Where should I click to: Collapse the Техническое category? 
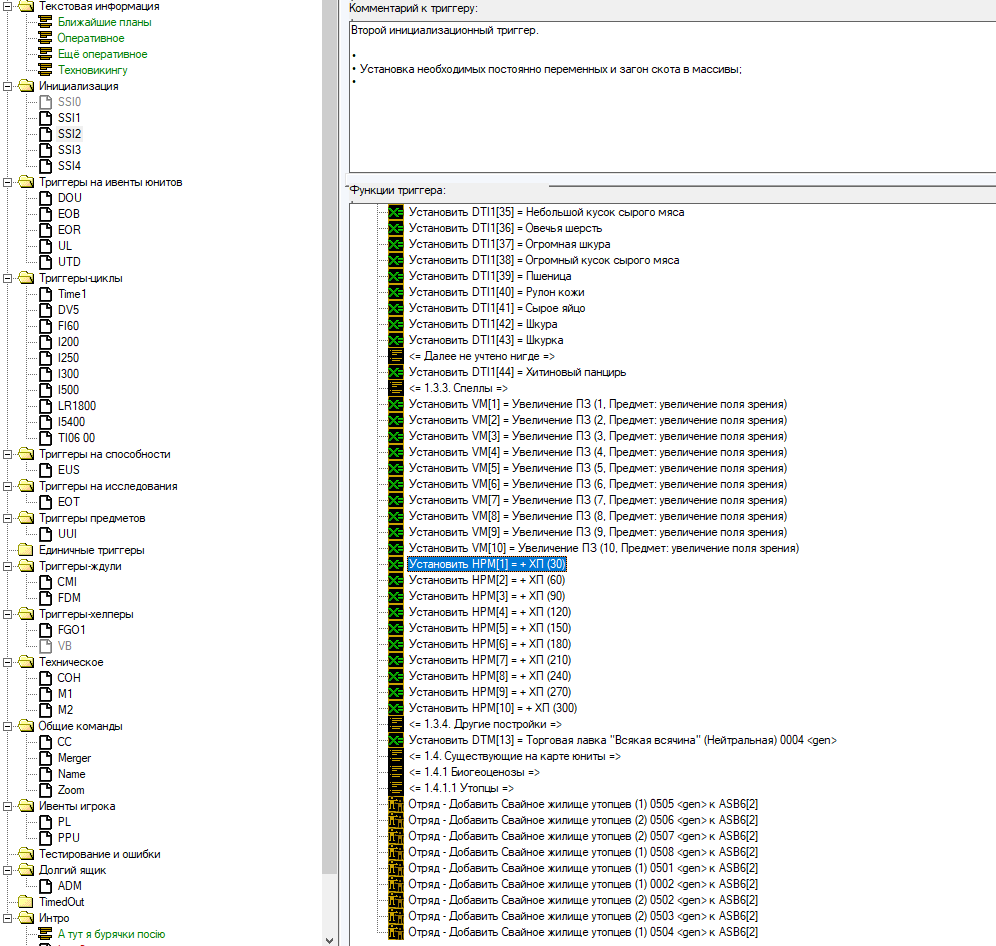pyautogui.click(x=8, y=662)
